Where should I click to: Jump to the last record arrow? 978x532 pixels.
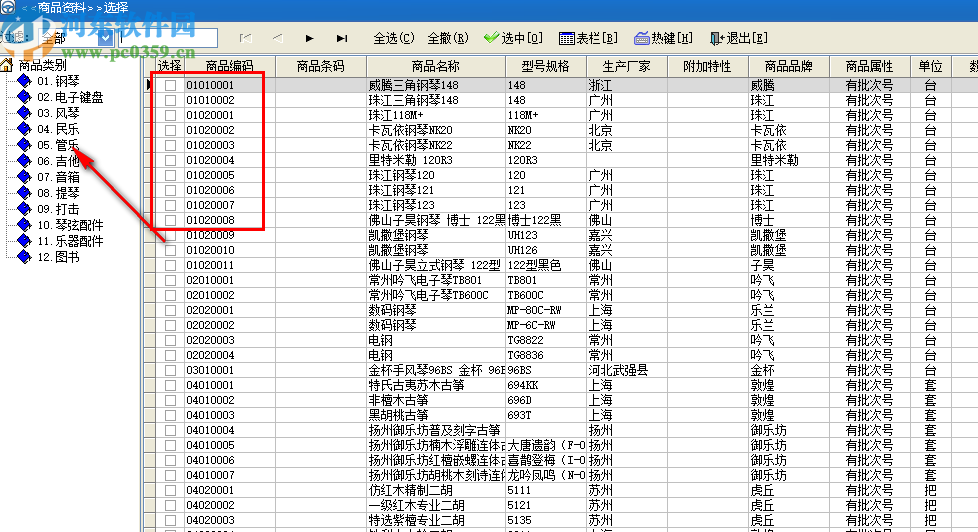pos(342,38)
